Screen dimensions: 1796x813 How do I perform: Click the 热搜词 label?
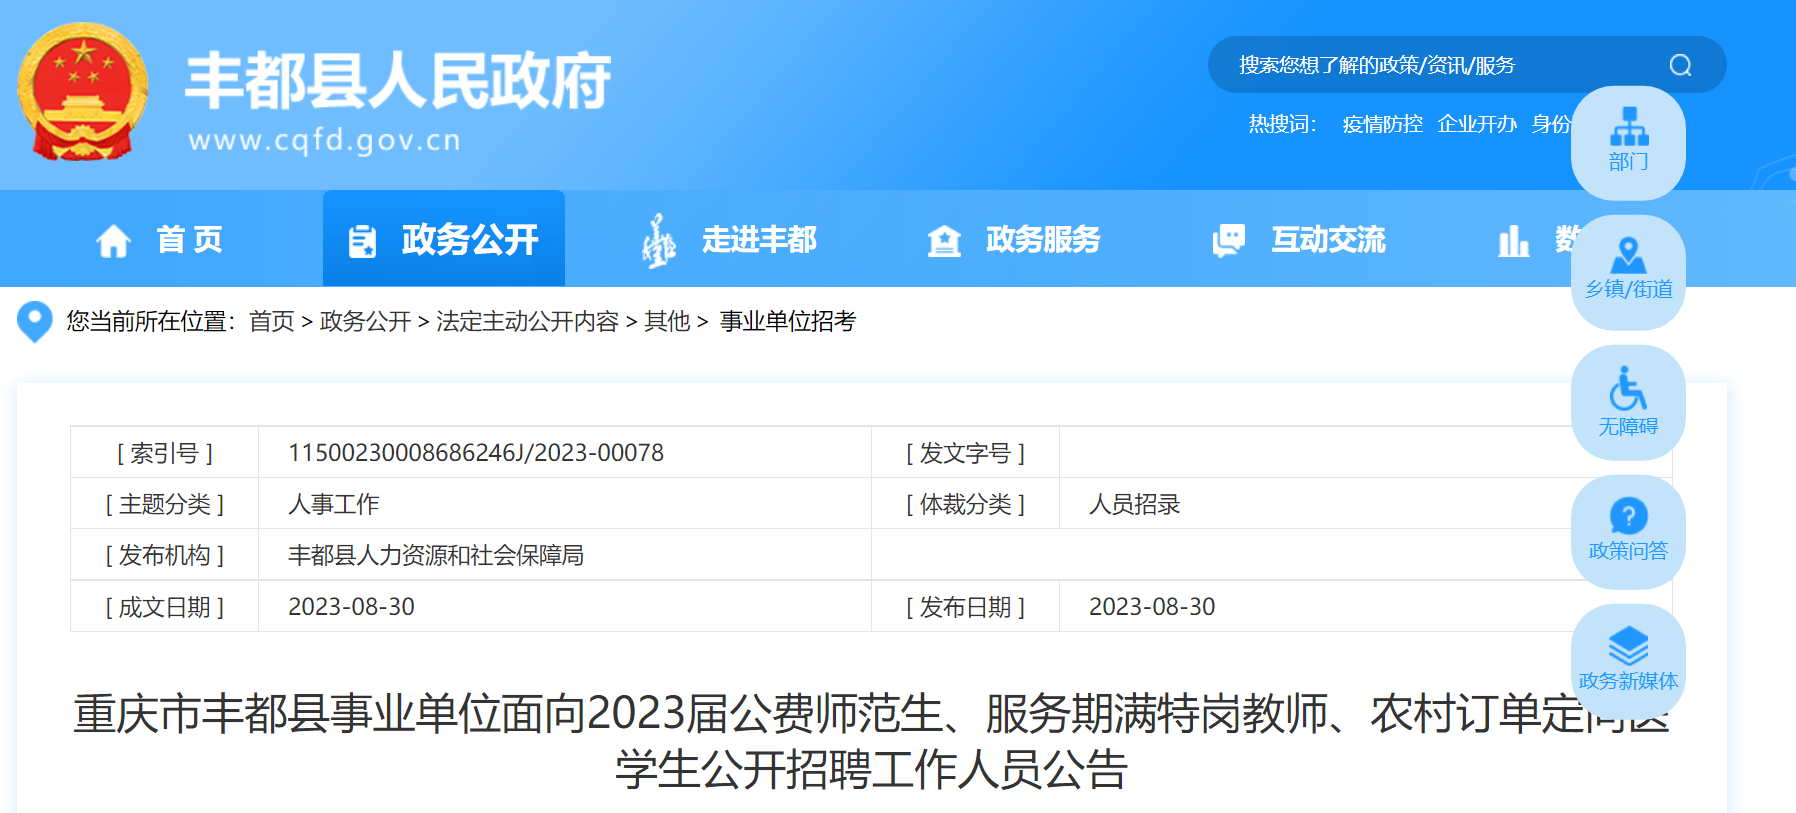tap(1282, 124)
